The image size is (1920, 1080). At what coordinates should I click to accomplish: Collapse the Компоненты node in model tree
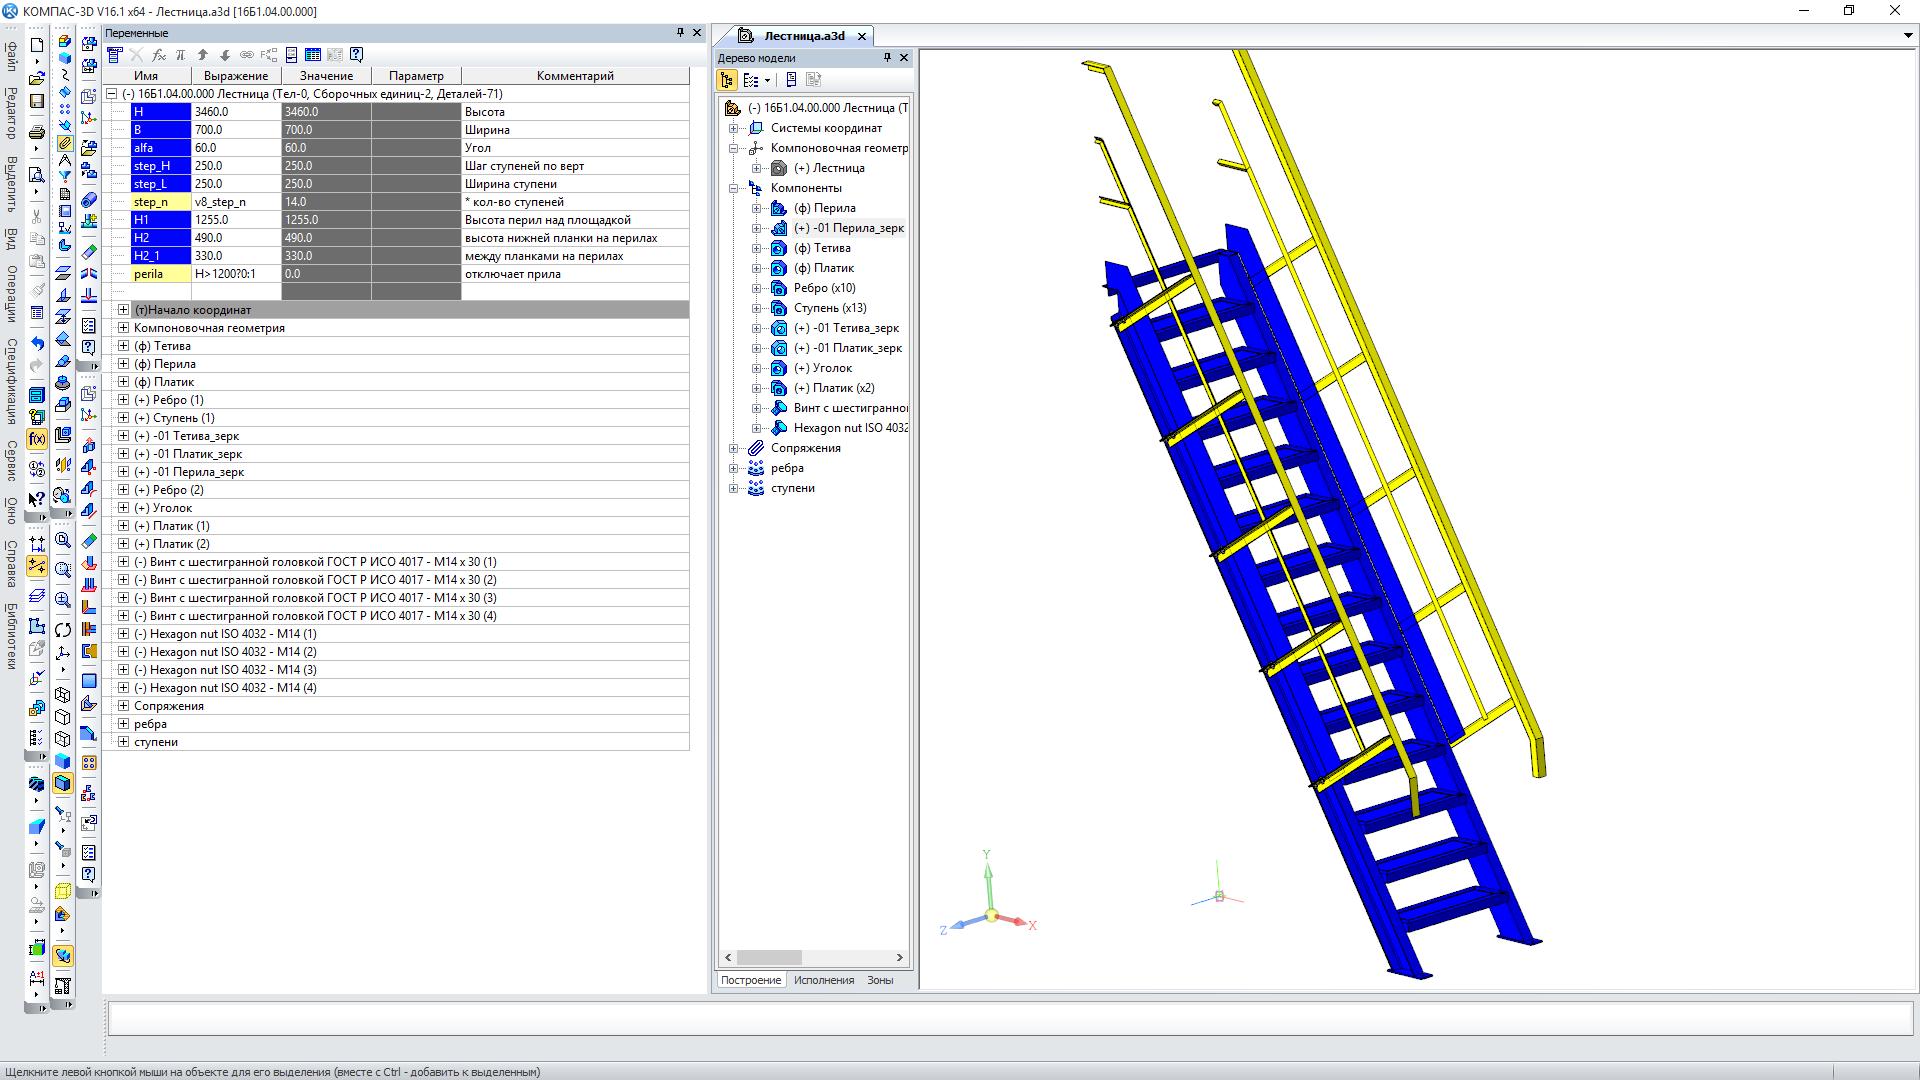(x=734, y=188)
